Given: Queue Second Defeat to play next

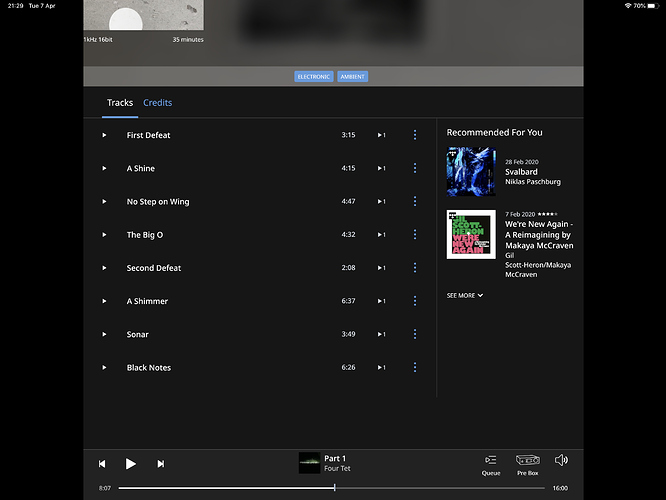Looking at the screenshot, I should [381, 268].
